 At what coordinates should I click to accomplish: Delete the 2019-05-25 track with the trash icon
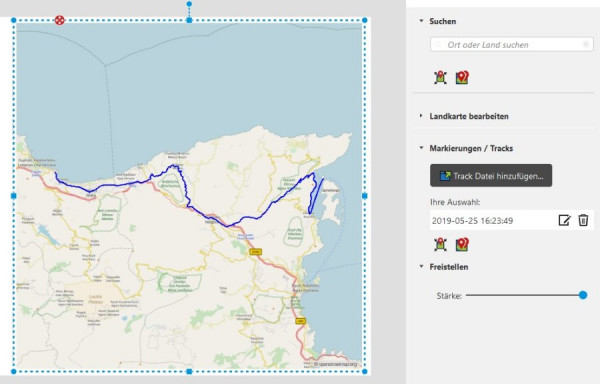click(x=583, y=220)
